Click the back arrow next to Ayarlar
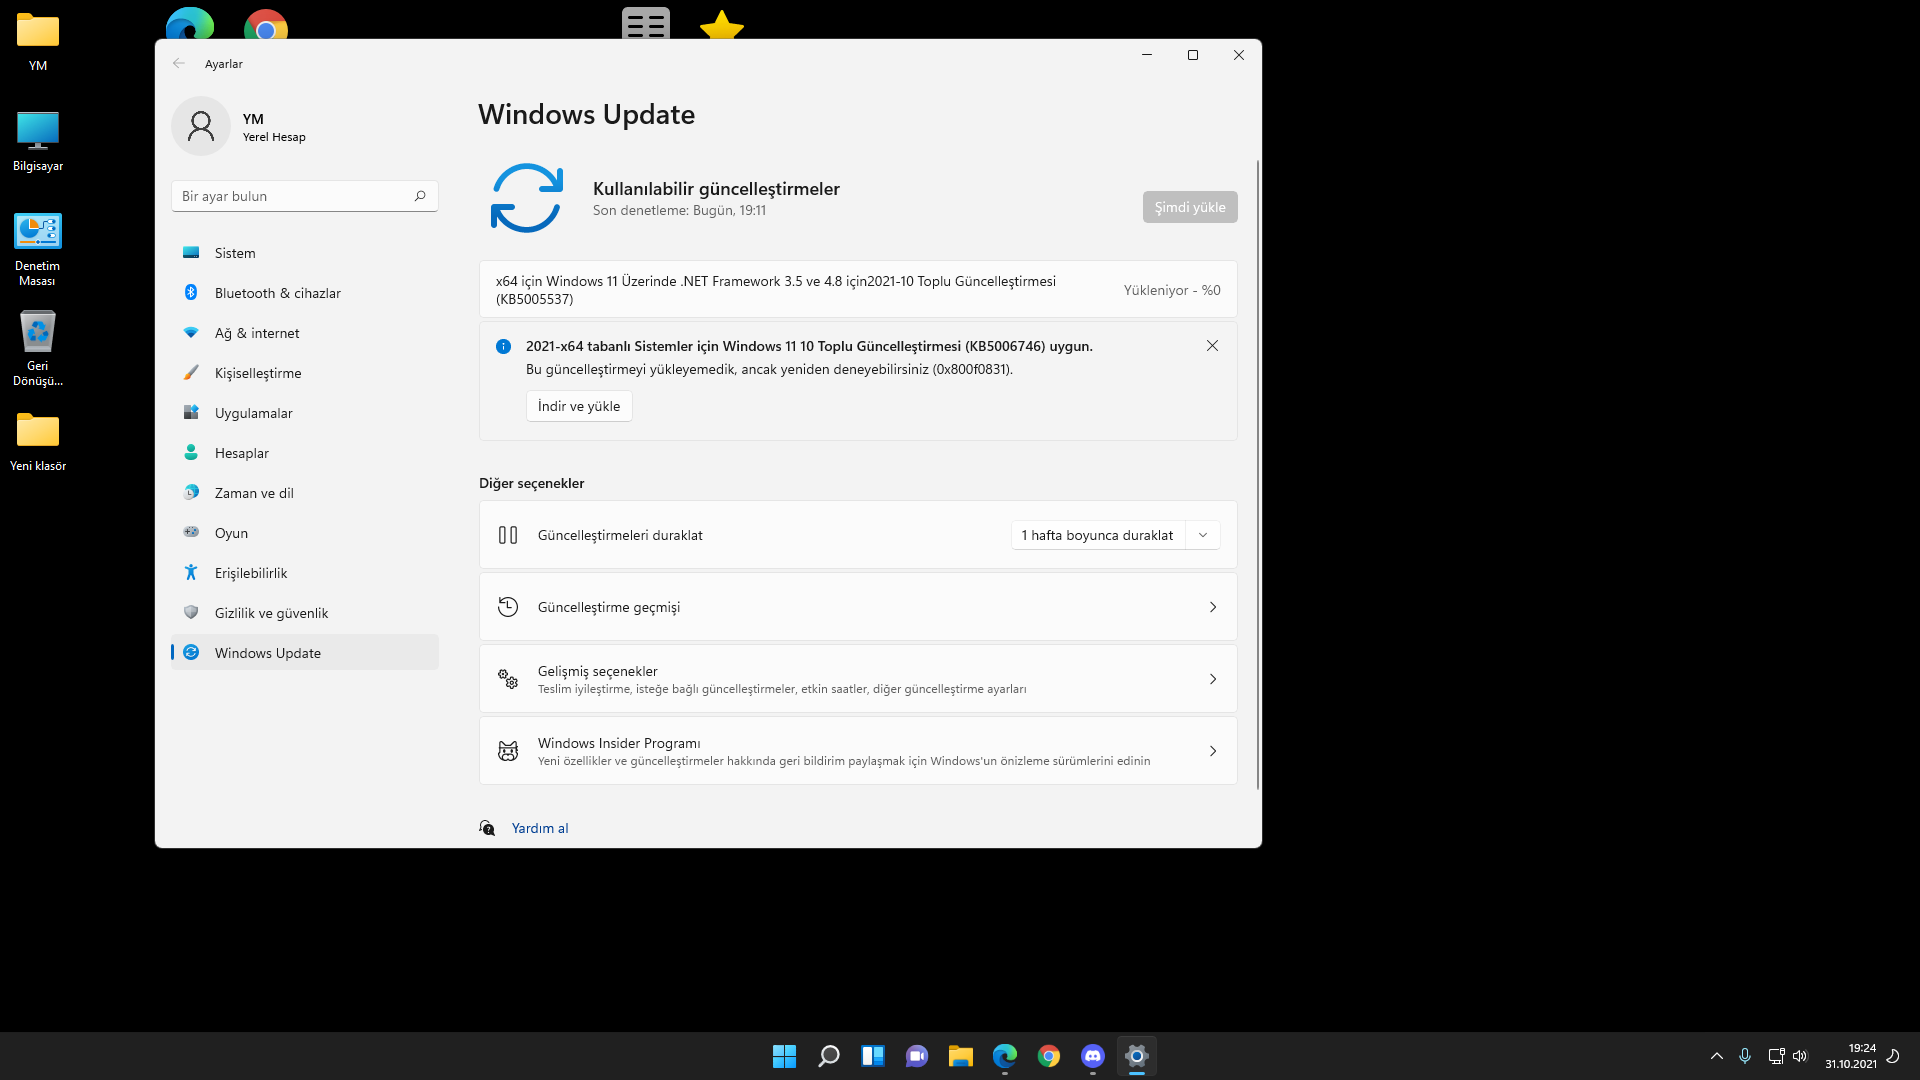 [179, 63]
